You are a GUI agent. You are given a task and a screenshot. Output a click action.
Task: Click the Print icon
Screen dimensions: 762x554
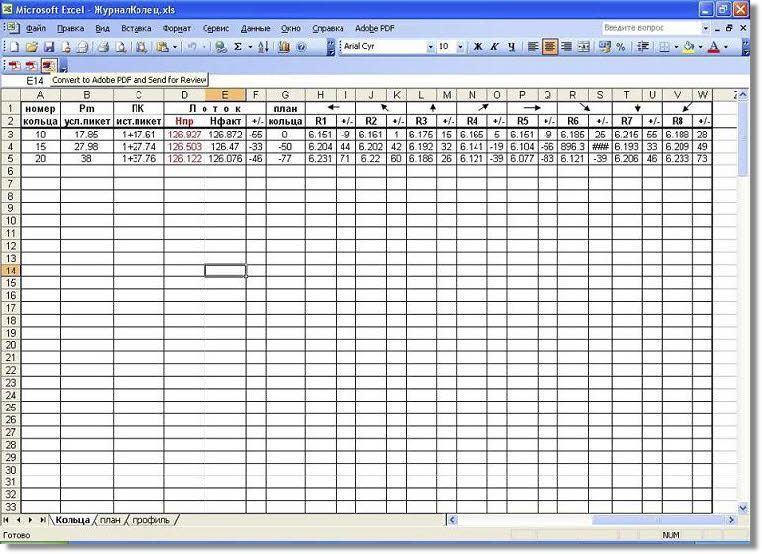pyautogui.click(x=101, y=47)
